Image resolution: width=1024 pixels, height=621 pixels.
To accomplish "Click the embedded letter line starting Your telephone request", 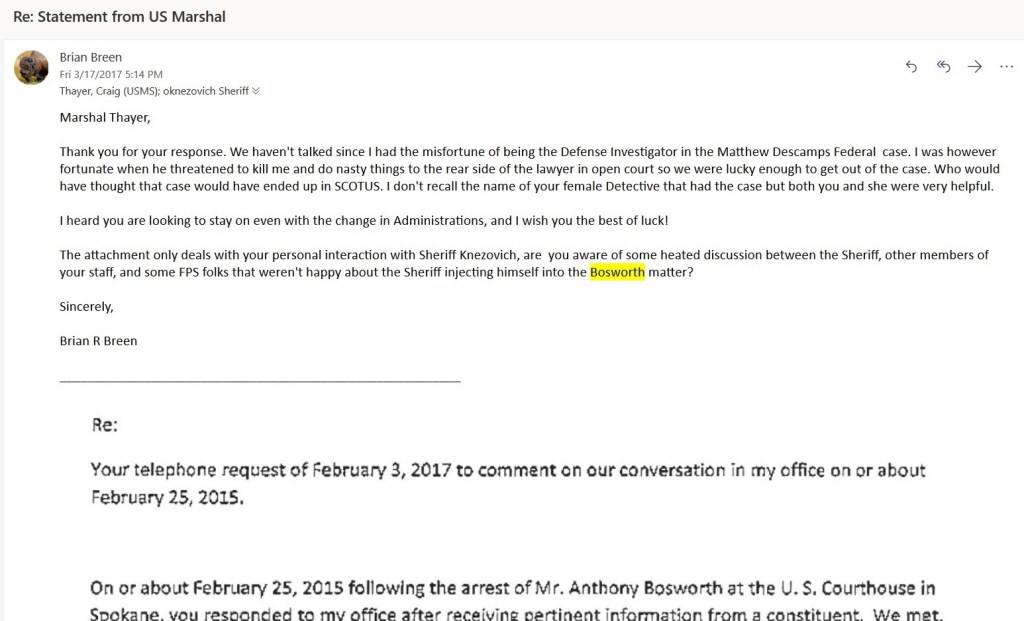I will click(x=508, y=470).
